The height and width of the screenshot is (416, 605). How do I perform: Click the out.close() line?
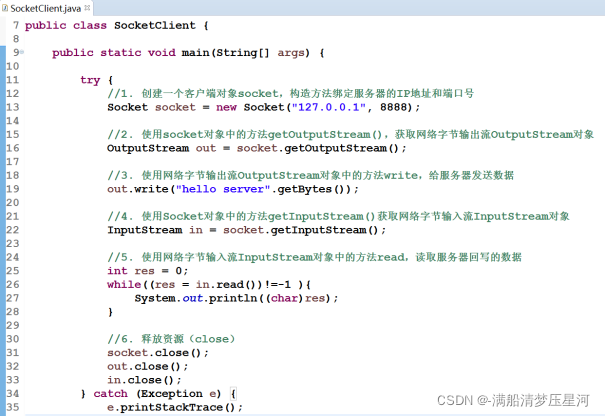click(147, 366)
